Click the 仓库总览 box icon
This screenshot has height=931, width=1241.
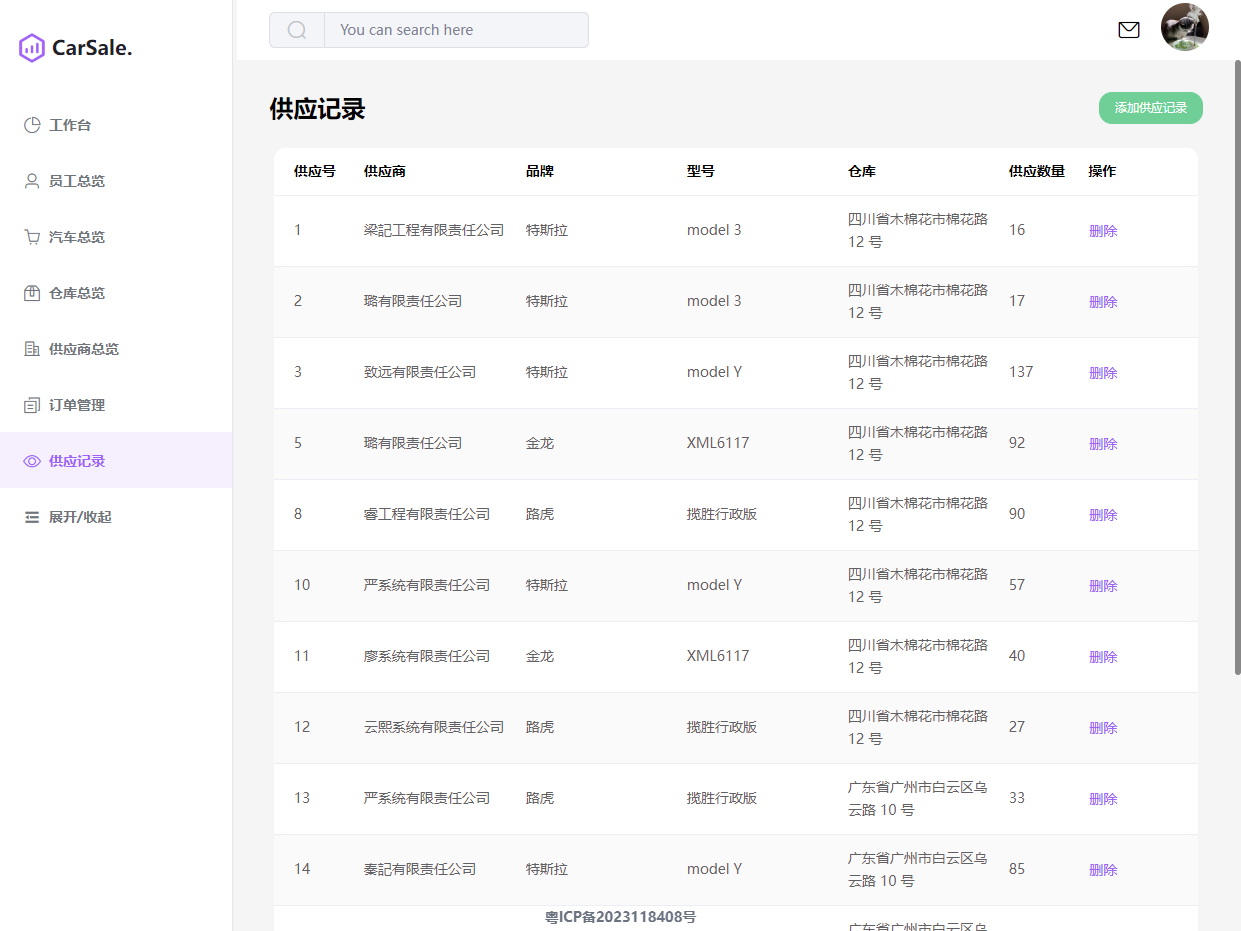click(32, 293)
